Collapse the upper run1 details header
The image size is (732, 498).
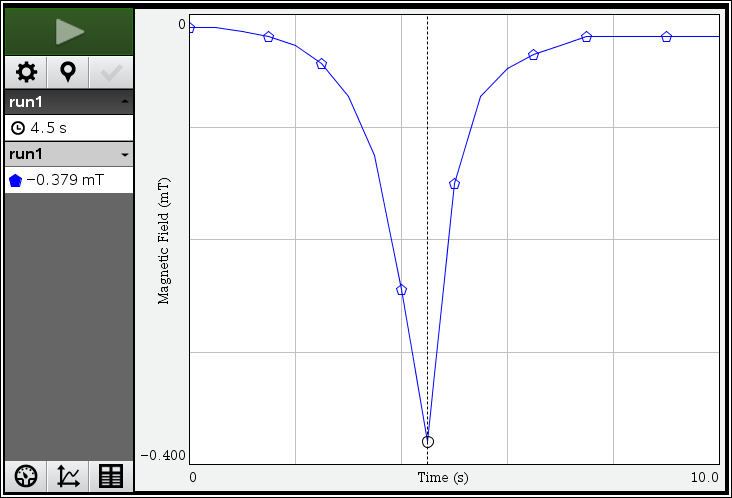(124, 102)
